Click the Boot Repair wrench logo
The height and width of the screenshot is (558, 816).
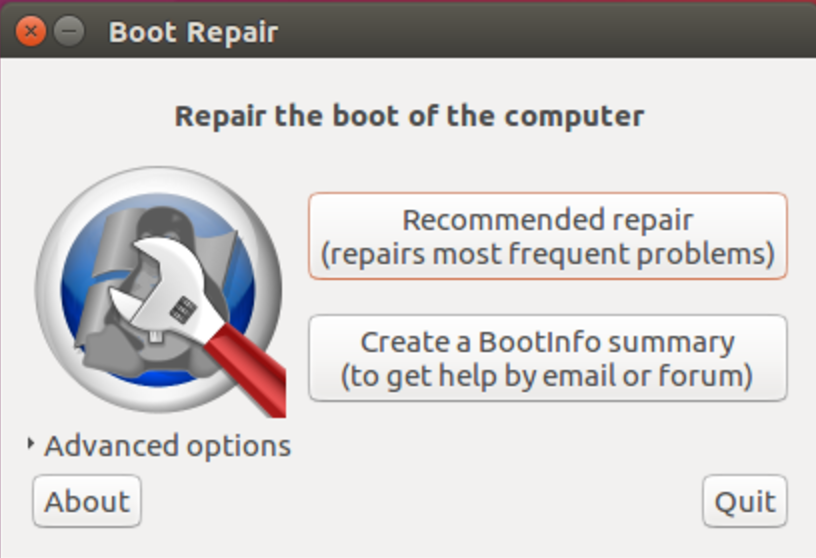160,291
